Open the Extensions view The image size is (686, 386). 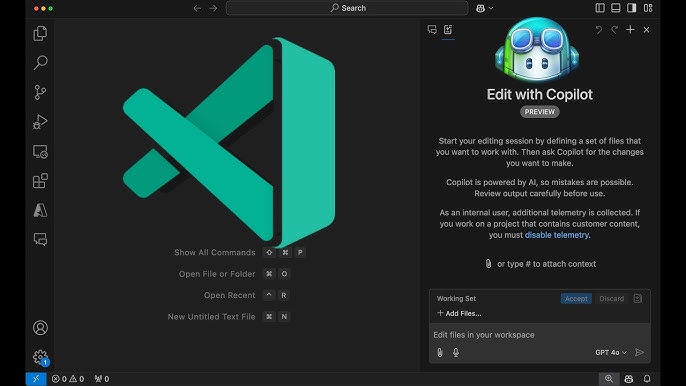40,181
